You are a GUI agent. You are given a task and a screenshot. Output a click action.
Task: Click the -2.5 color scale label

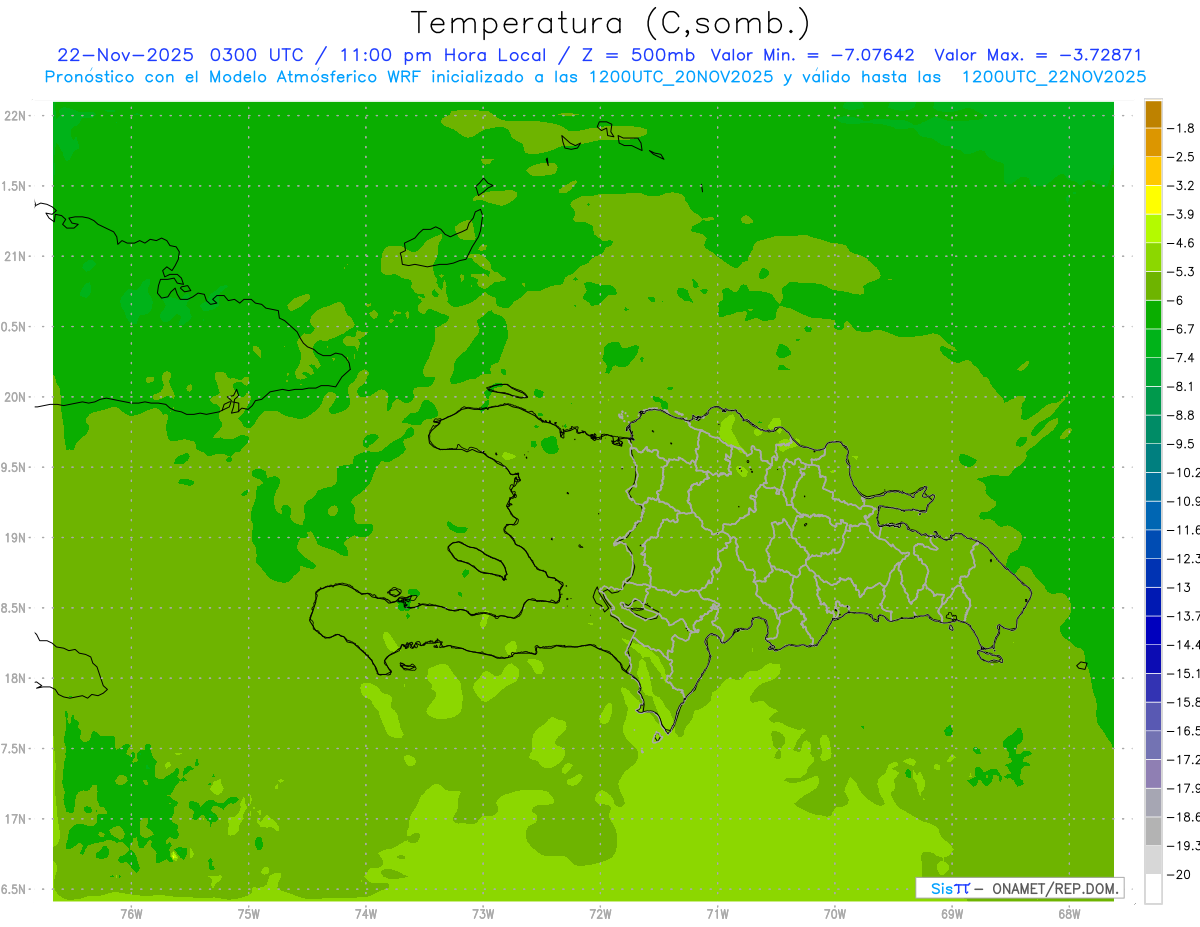(1182, 157)
